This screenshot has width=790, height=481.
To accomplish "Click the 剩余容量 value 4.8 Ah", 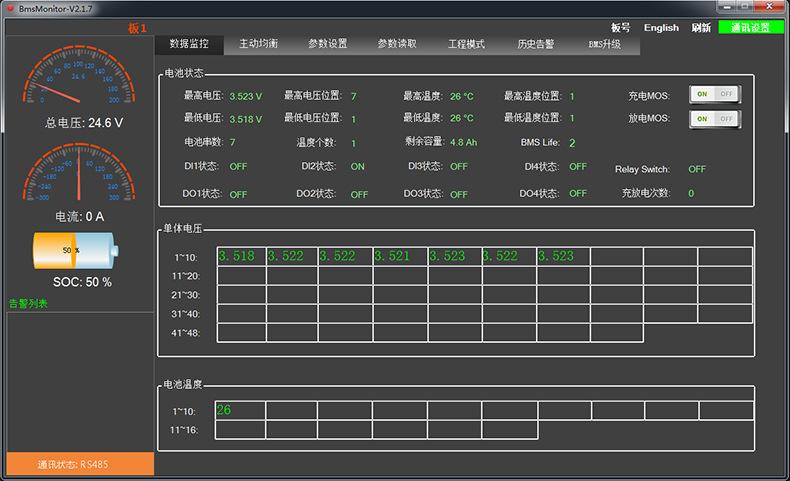I will pos(464,143).
